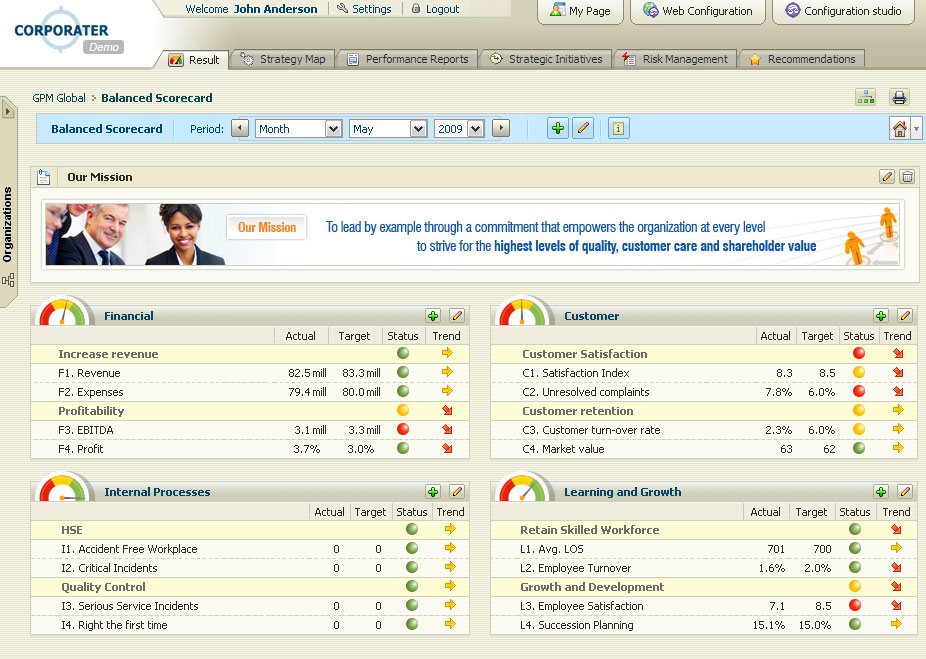Open F3. EBITDA row
The height and width of the screenshot is (659, 926).
pos(250,430)
